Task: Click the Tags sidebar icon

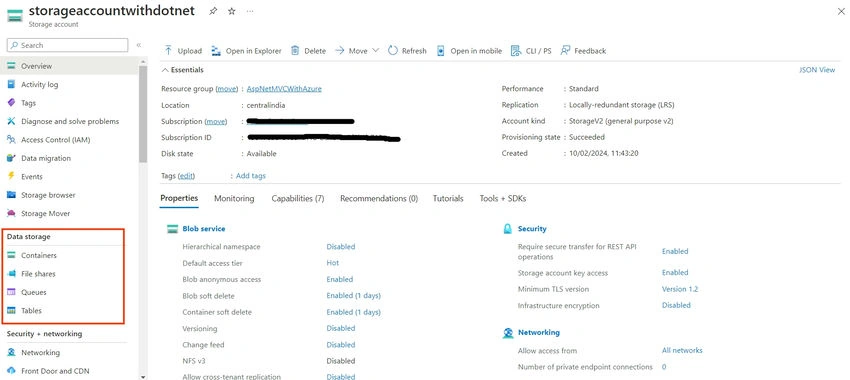Action: click(11, 103)
